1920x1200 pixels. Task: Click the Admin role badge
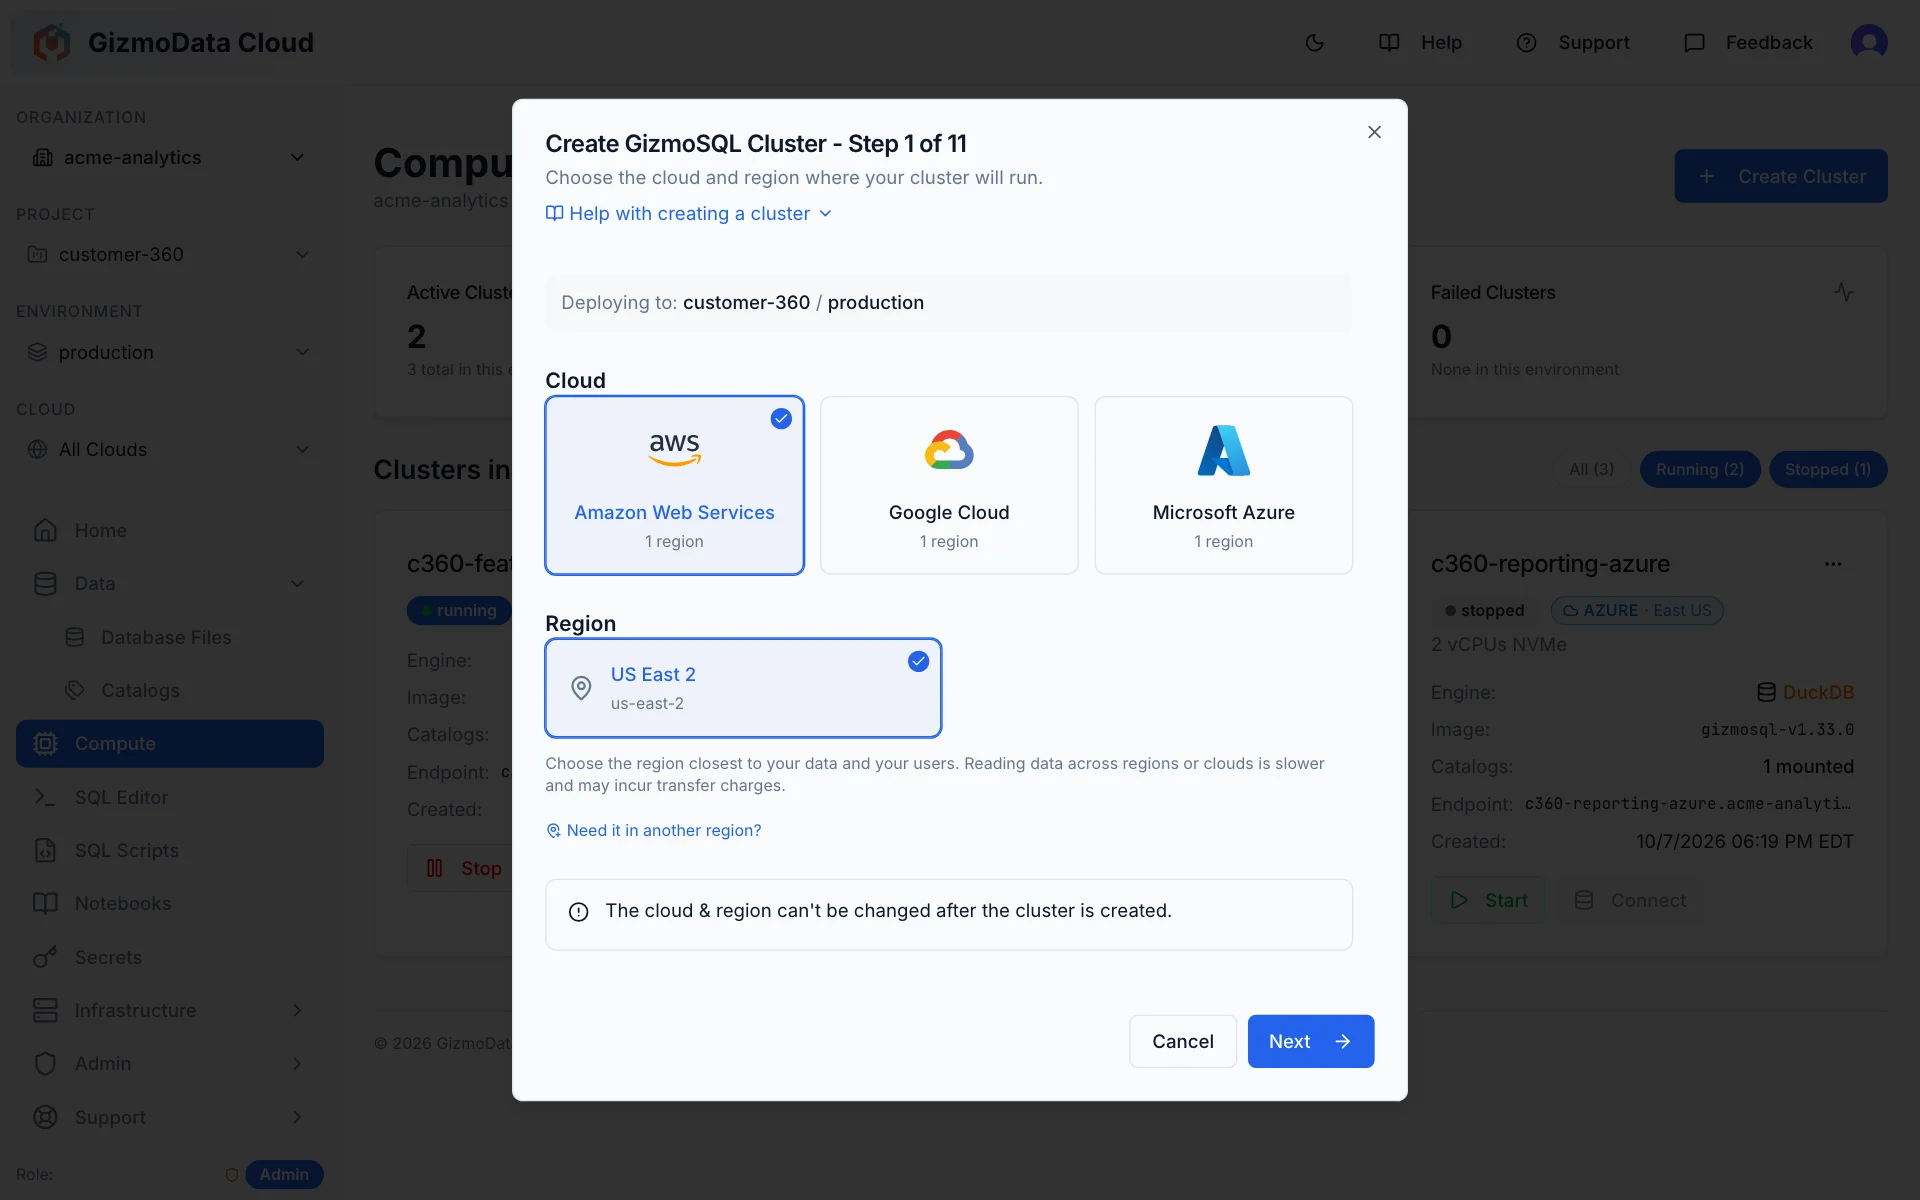(x=284, y=1174)
